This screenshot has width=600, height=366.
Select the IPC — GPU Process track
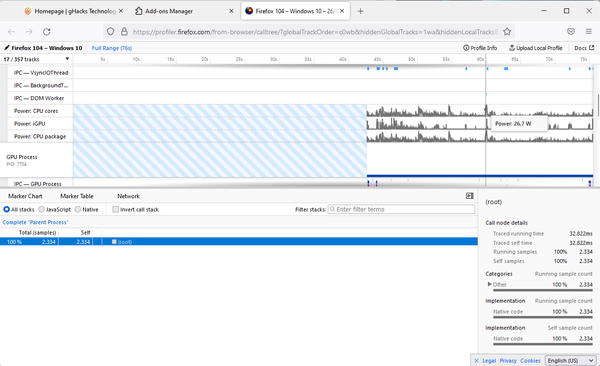(38, 184)
